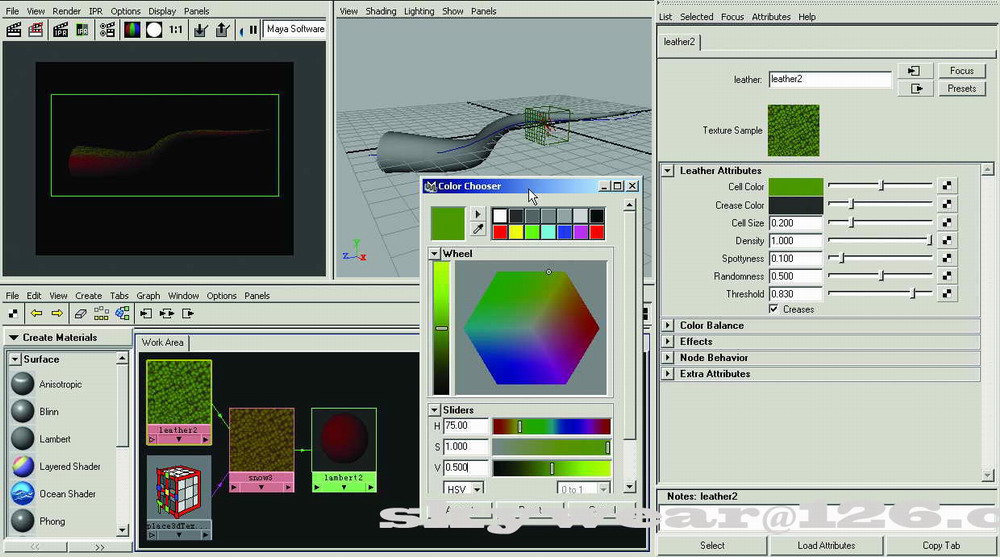Collapse the Create Materials bar
This screenshot has width=1000, height=557.
point(13,338)
